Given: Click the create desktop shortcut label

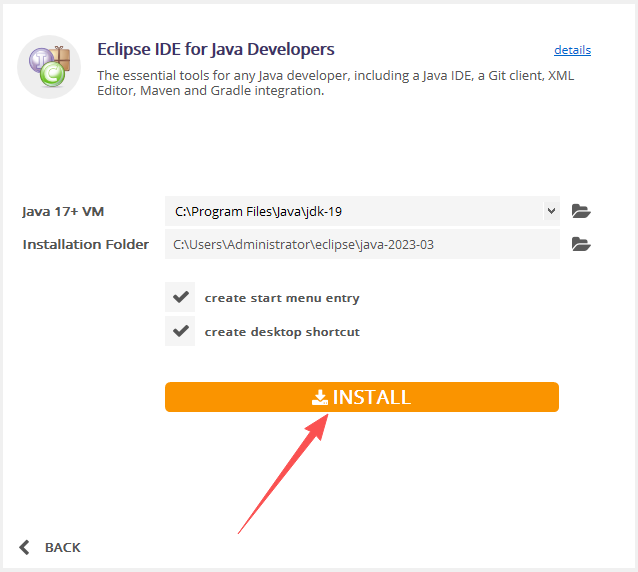Looking at the screenshot, I should pyautogui.click(x=282, y=332).
